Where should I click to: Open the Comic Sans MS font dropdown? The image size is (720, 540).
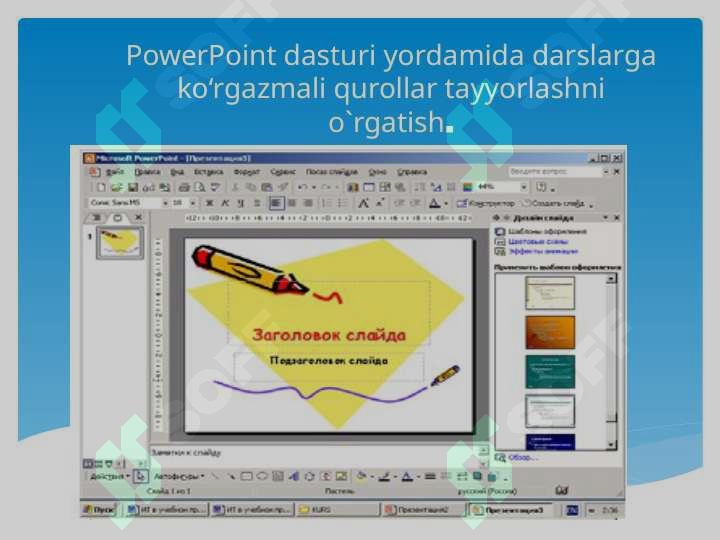pos(165,202)
